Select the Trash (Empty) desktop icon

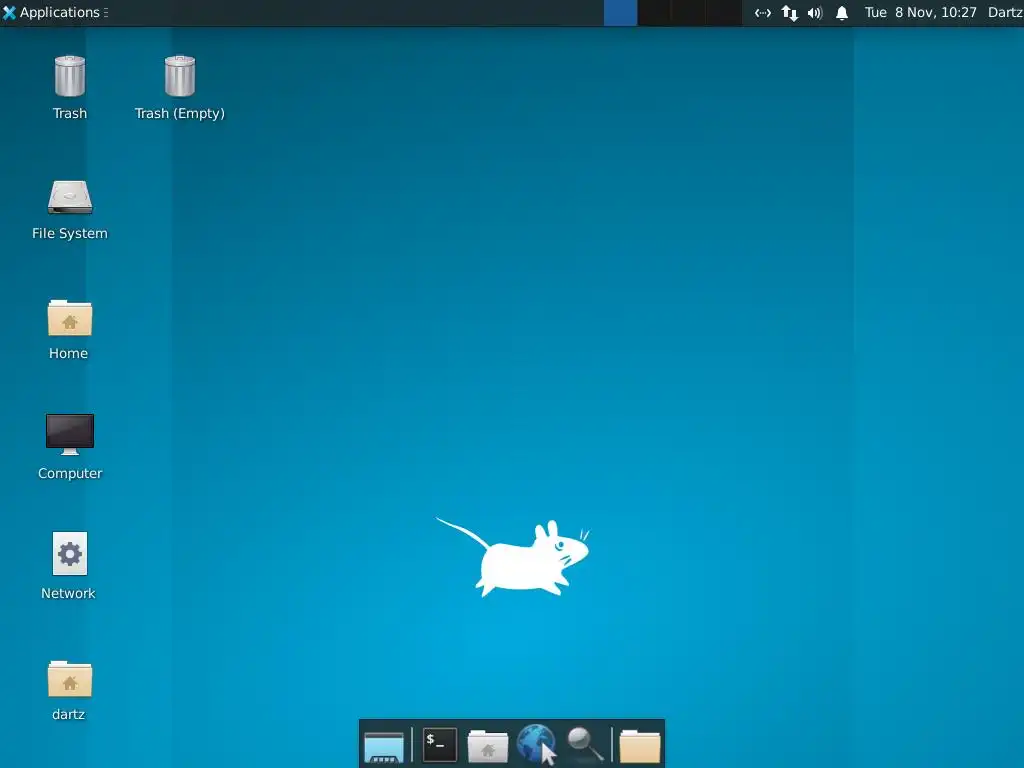click(x=180, y=76)
